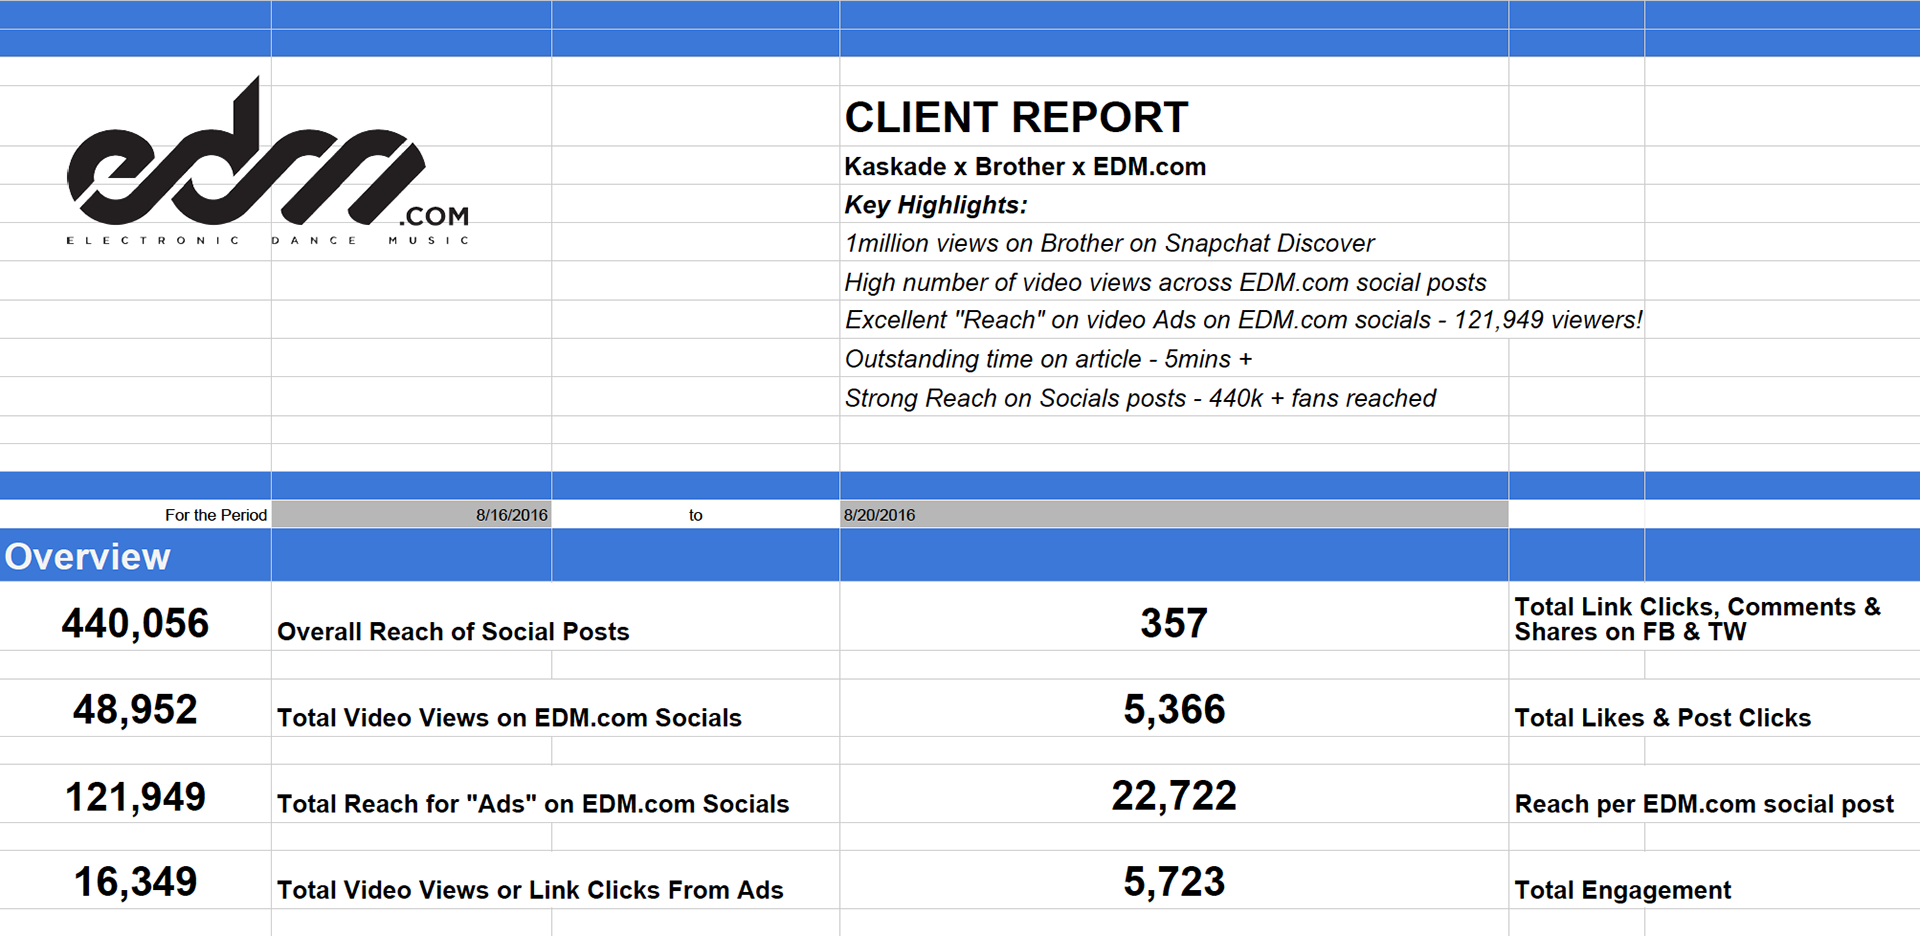This screenshot has width=1920, height=936.
Task: Click 'Outstanding time on article' line
Action: 1048,359
